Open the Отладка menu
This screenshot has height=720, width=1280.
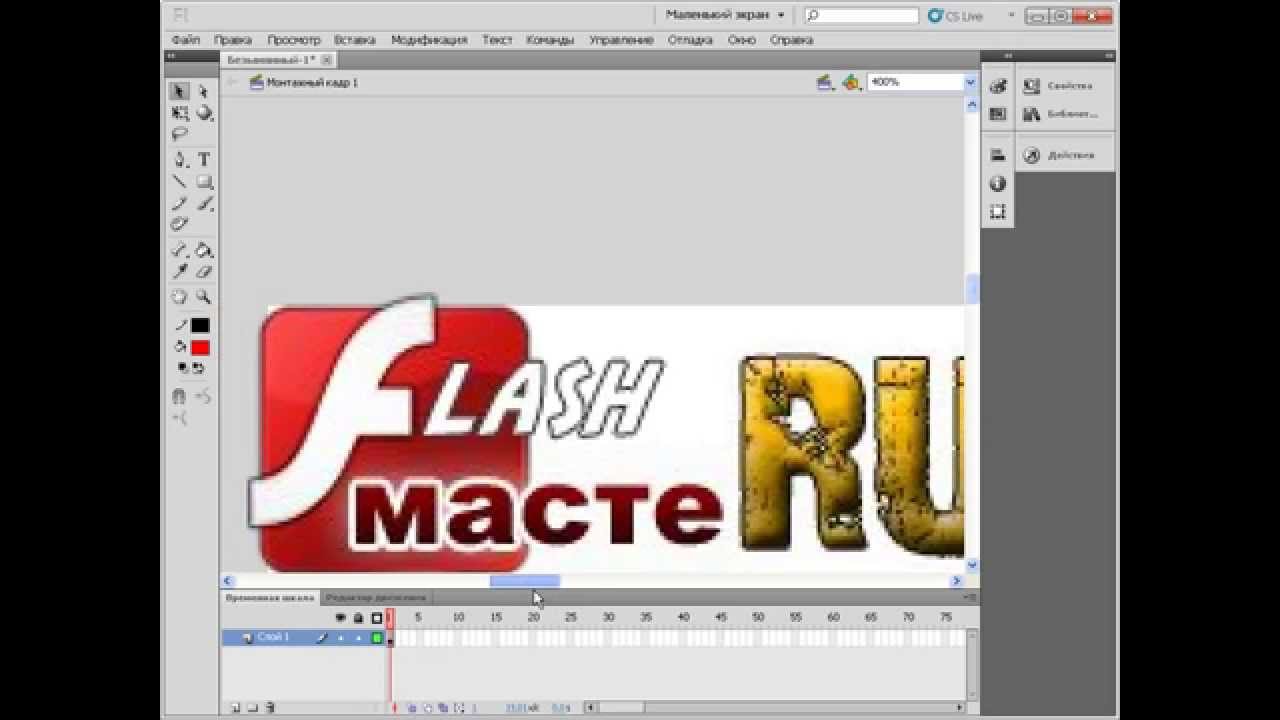pyautogui.click(x=690, y=40)
